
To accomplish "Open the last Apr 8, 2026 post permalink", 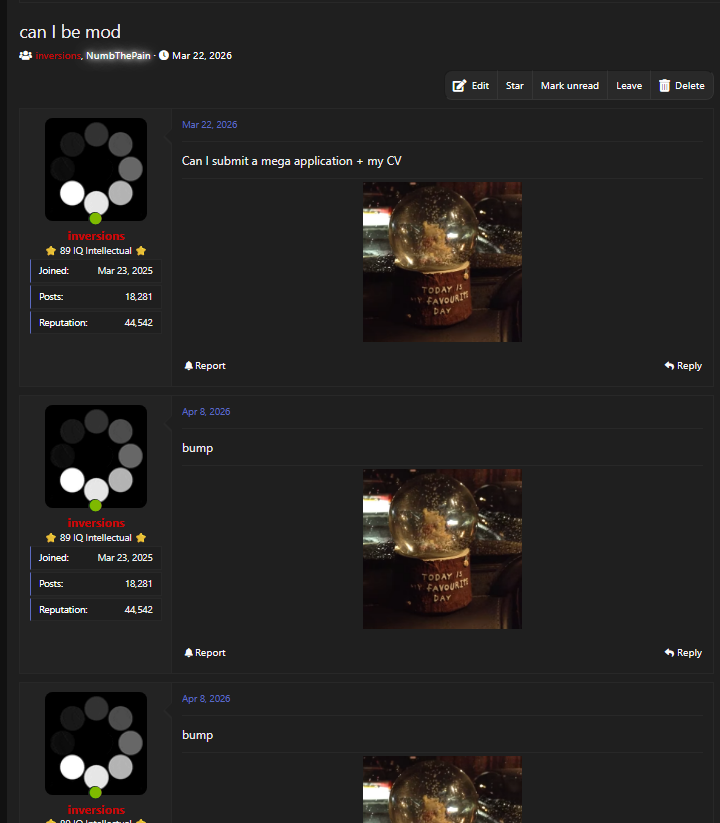I will [x=206, y=699].
